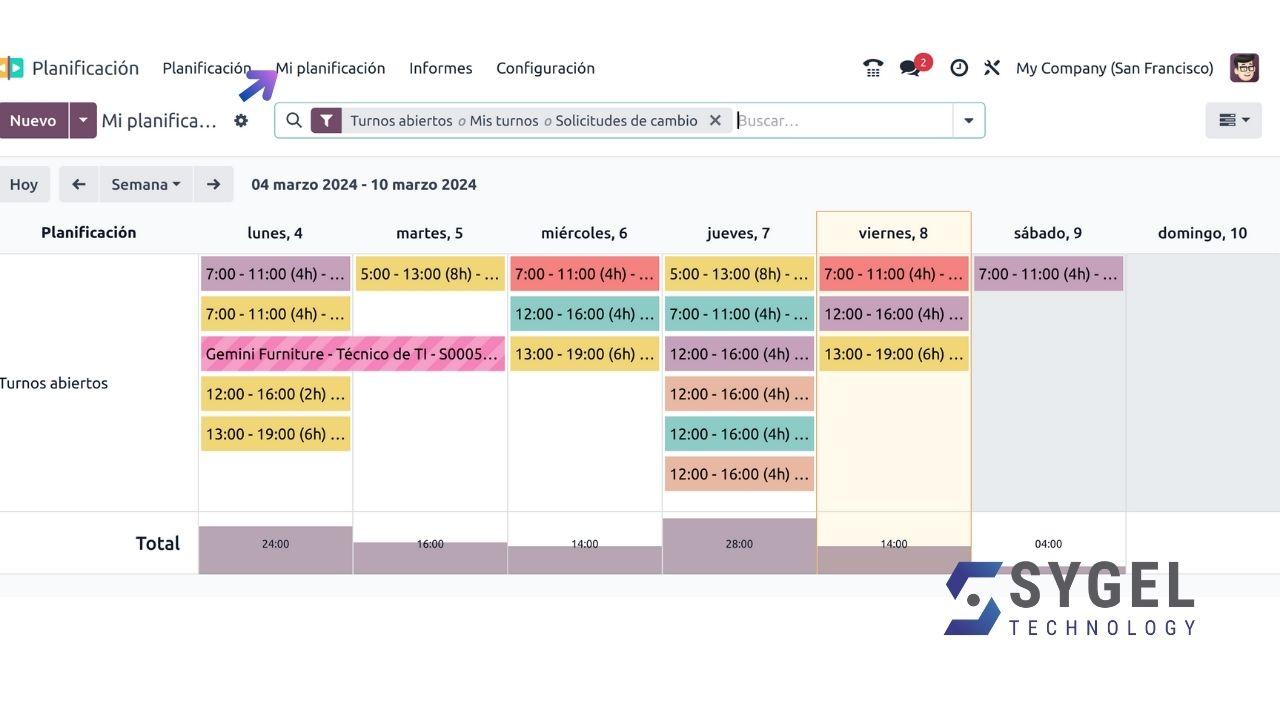This screenshot has height=720, width=1280.
Task: Go to next week with right arrow
Action: click(x=212, y=184)
